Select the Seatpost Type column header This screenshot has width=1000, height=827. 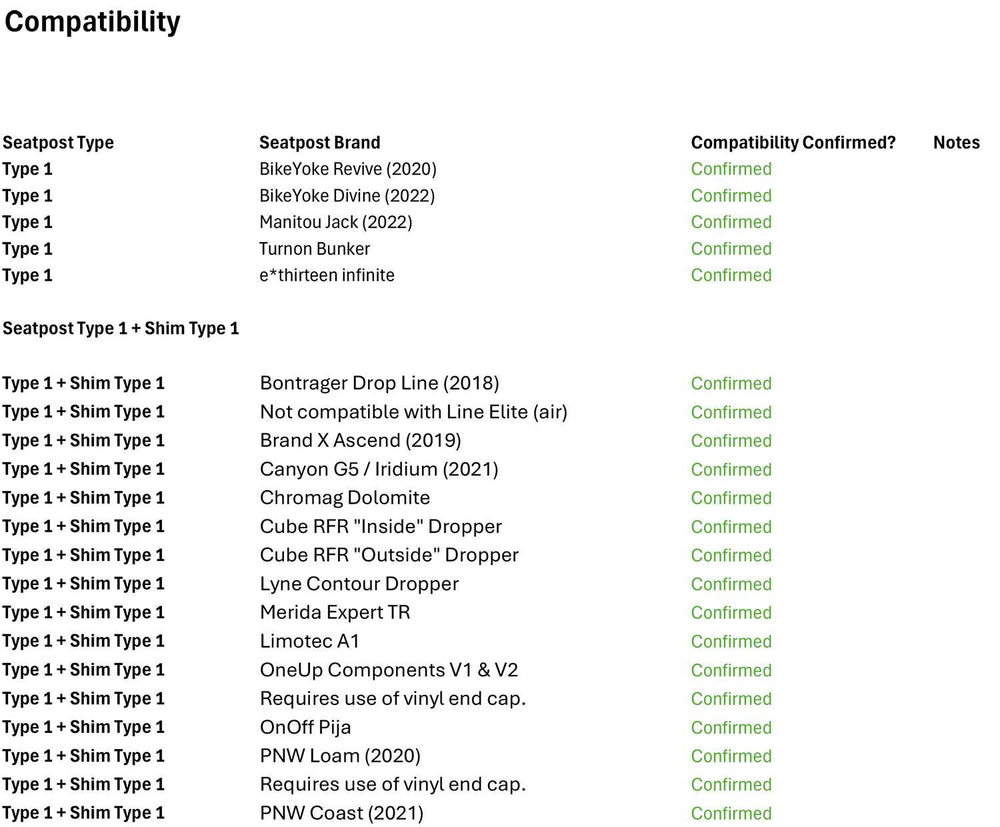coord(58,142)
